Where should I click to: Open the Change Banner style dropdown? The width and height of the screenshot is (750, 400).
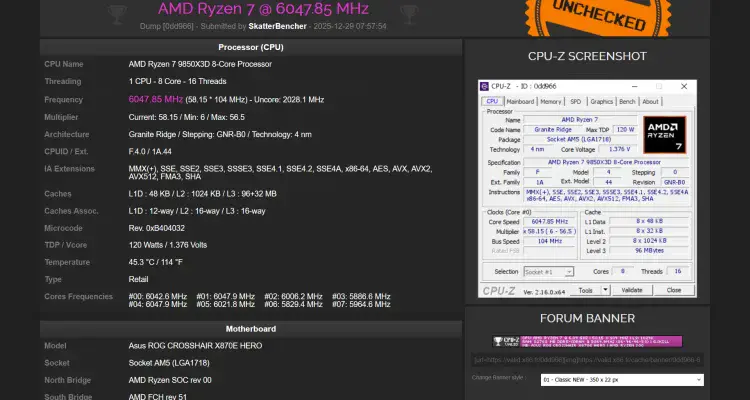[622, 380]
